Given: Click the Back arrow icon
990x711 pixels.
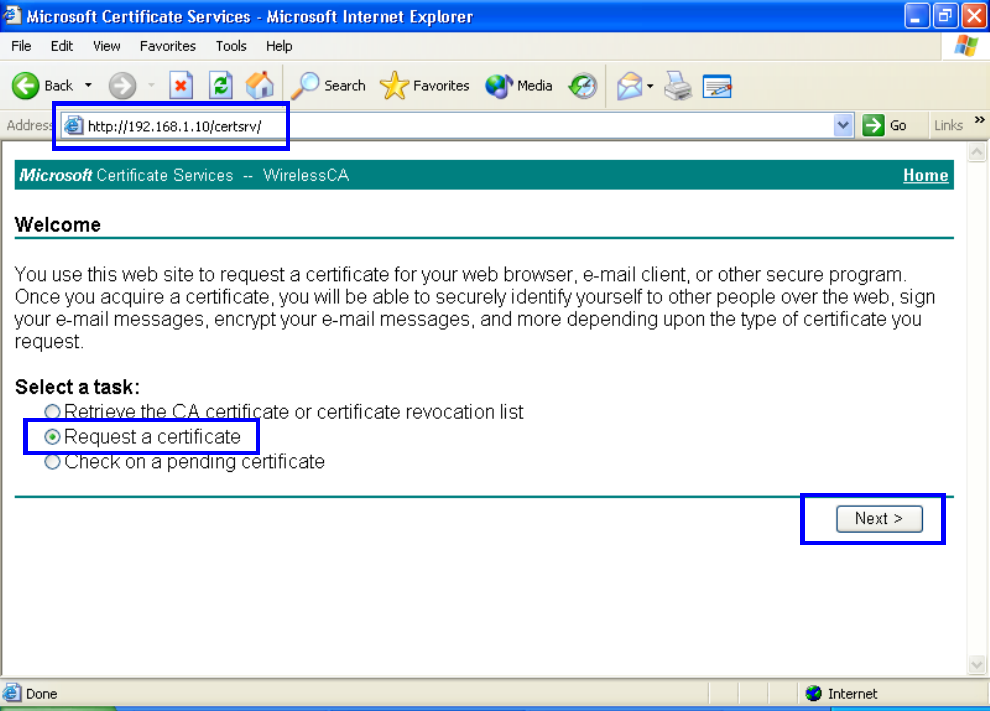Looking at the screenshot, I should pyautogui.click(x=26, y=86).
